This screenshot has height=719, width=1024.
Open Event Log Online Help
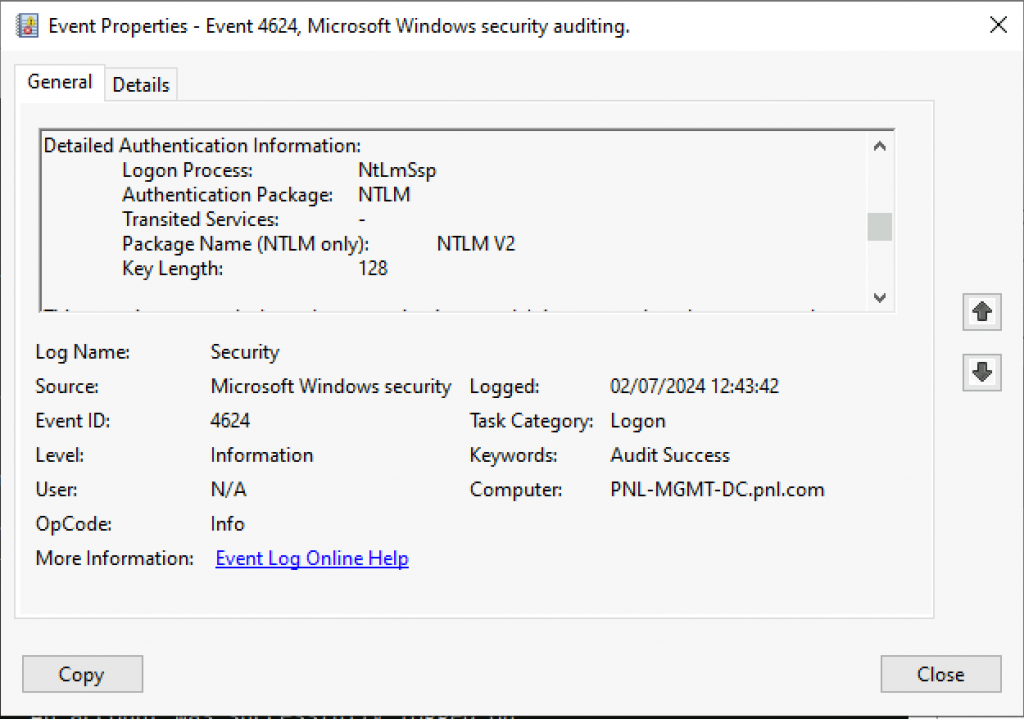(x=311, y=557)
